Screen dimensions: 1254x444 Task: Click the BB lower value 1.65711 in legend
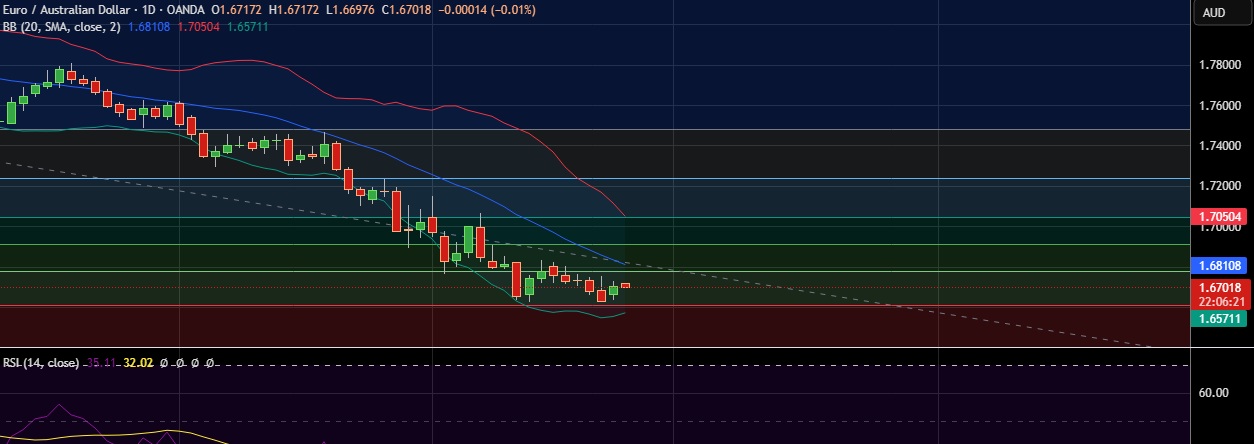point(246,27)
